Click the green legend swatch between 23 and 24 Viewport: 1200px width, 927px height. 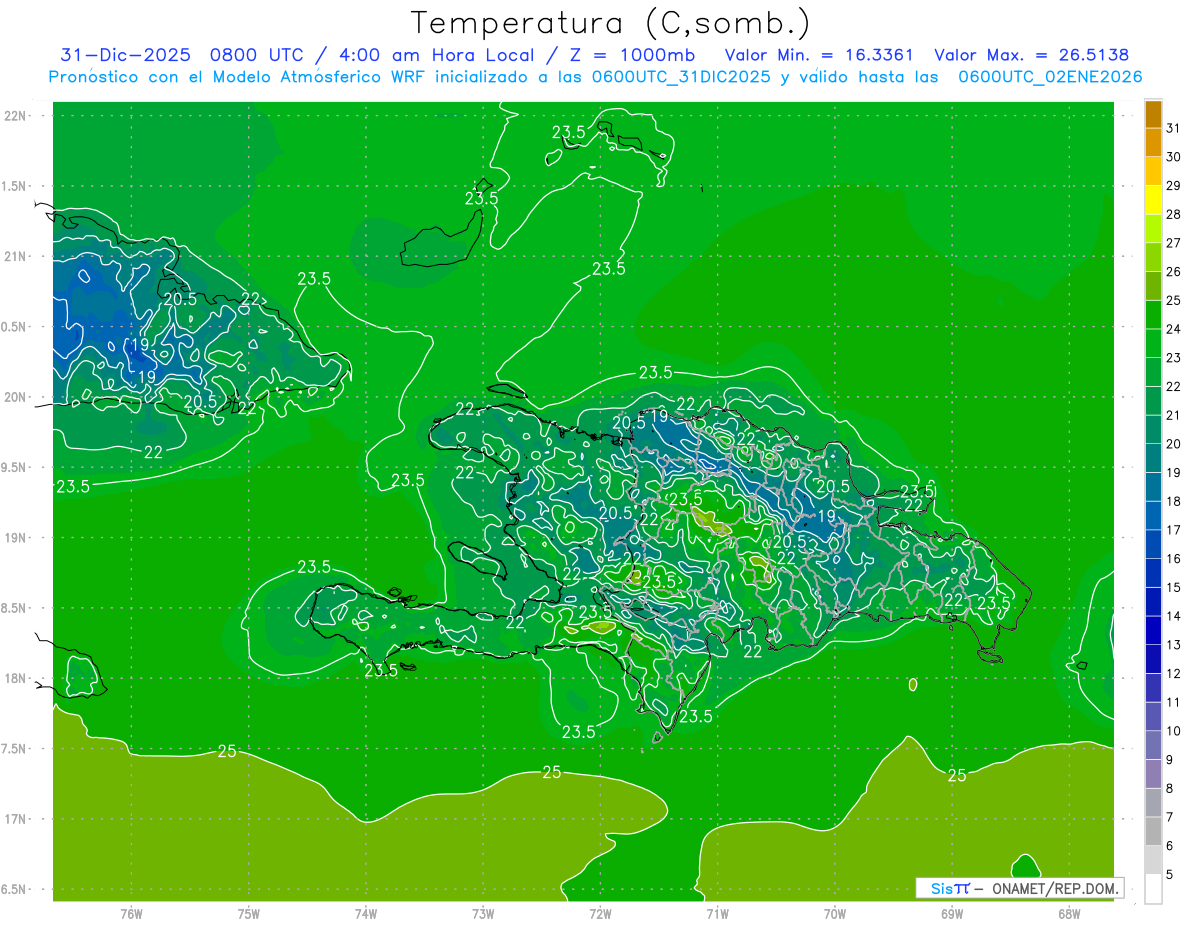(1153, 343)
